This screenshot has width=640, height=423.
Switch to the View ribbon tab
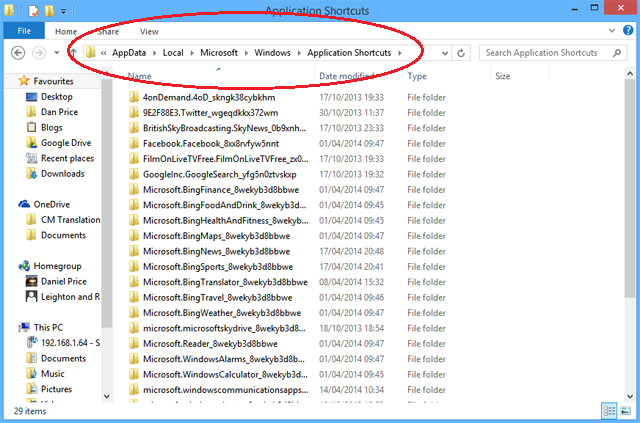[x=149, y=31]
